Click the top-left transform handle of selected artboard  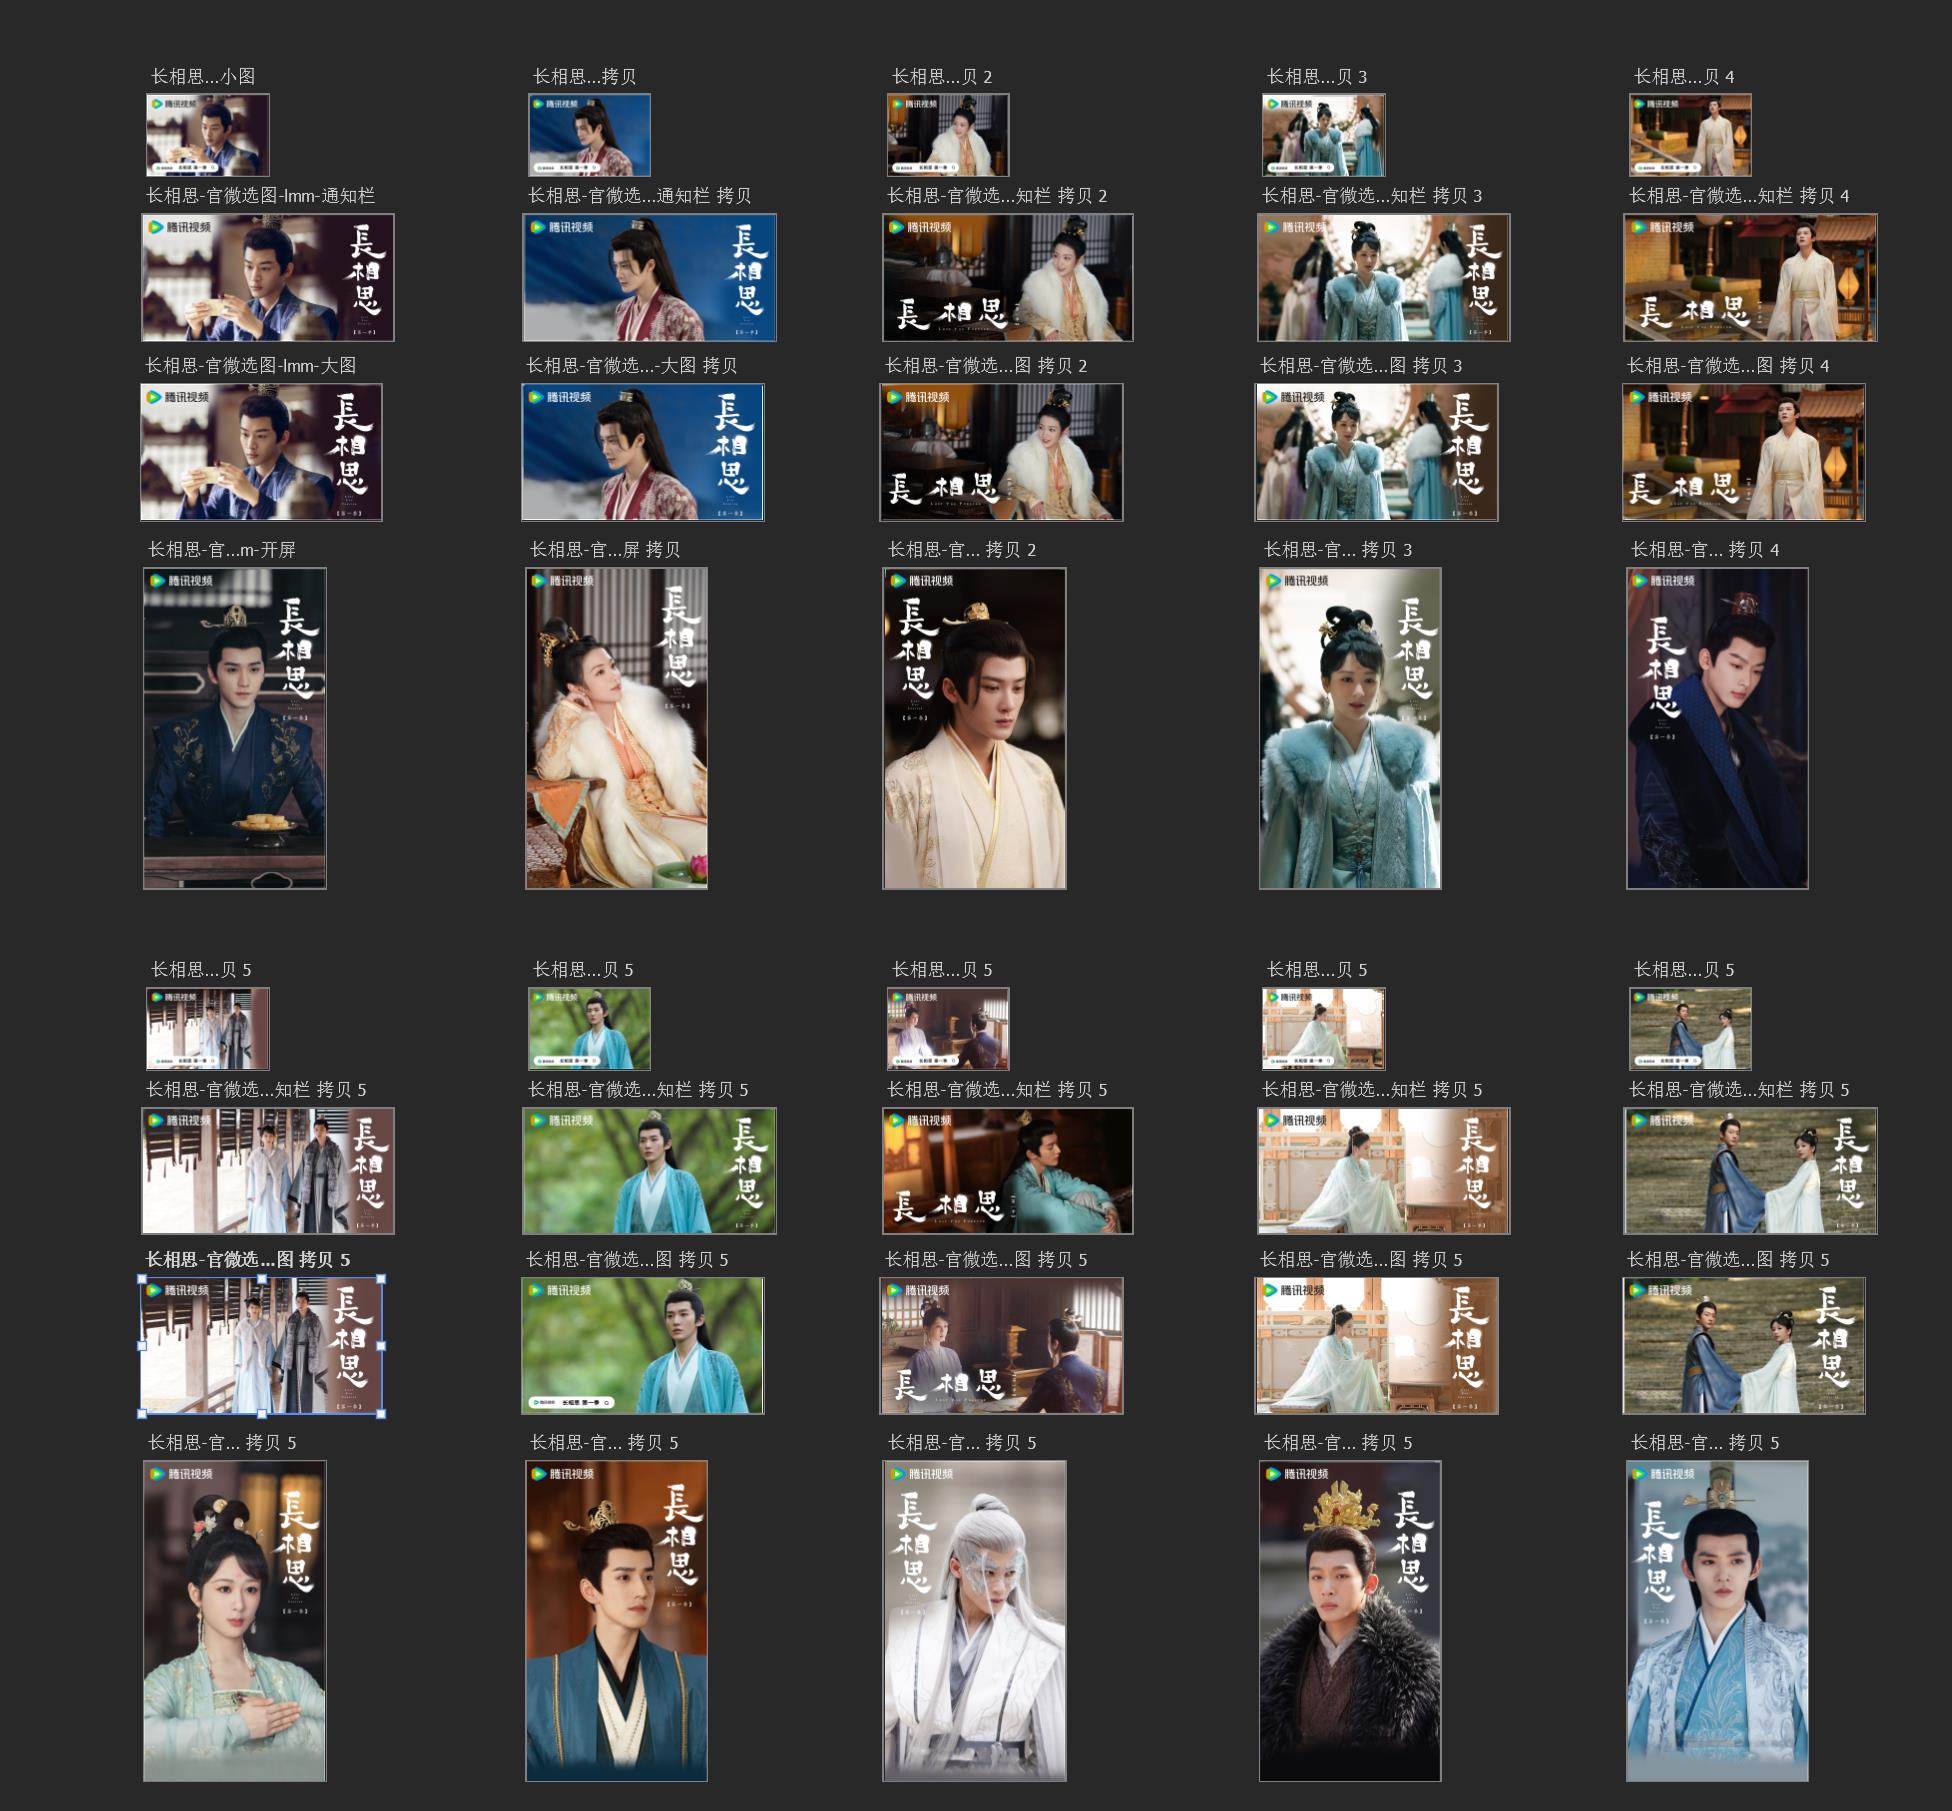142,1278
